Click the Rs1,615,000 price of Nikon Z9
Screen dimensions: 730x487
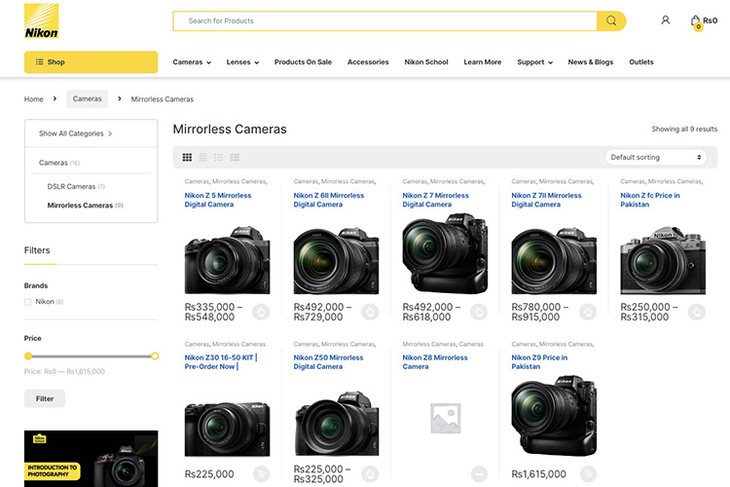point(539,474)
